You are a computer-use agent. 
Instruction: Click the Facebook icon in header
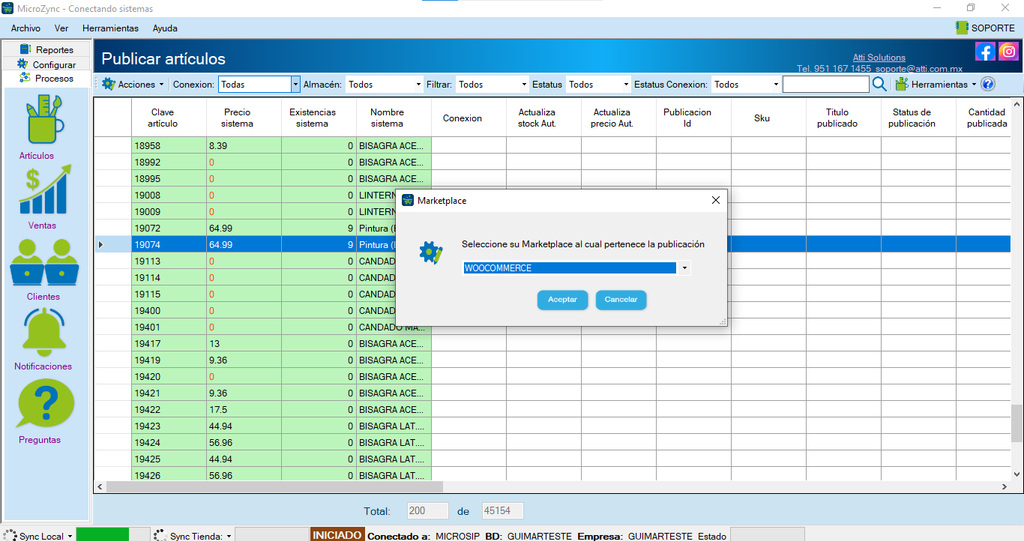[x=985, y=51]
